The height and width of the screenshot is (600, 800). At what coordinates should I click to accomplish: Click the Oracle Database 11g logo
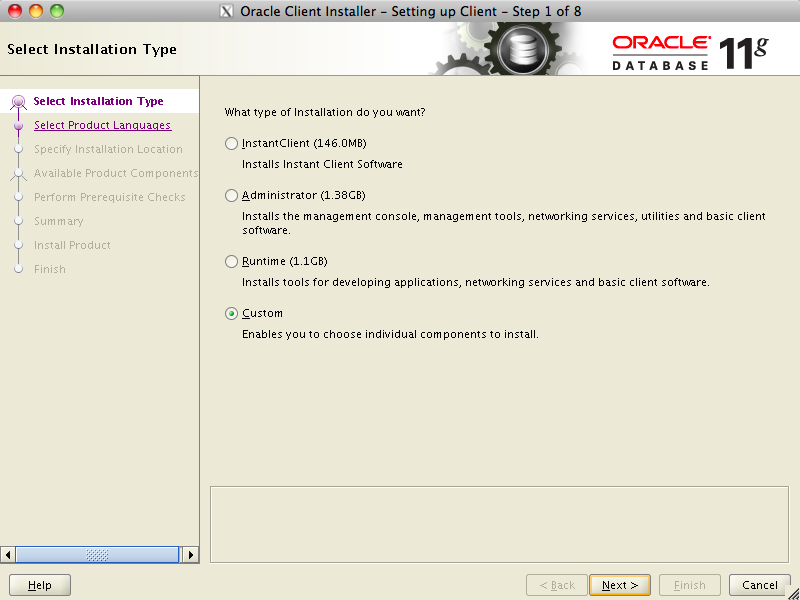pyautogui.click(x=690, y=53)
